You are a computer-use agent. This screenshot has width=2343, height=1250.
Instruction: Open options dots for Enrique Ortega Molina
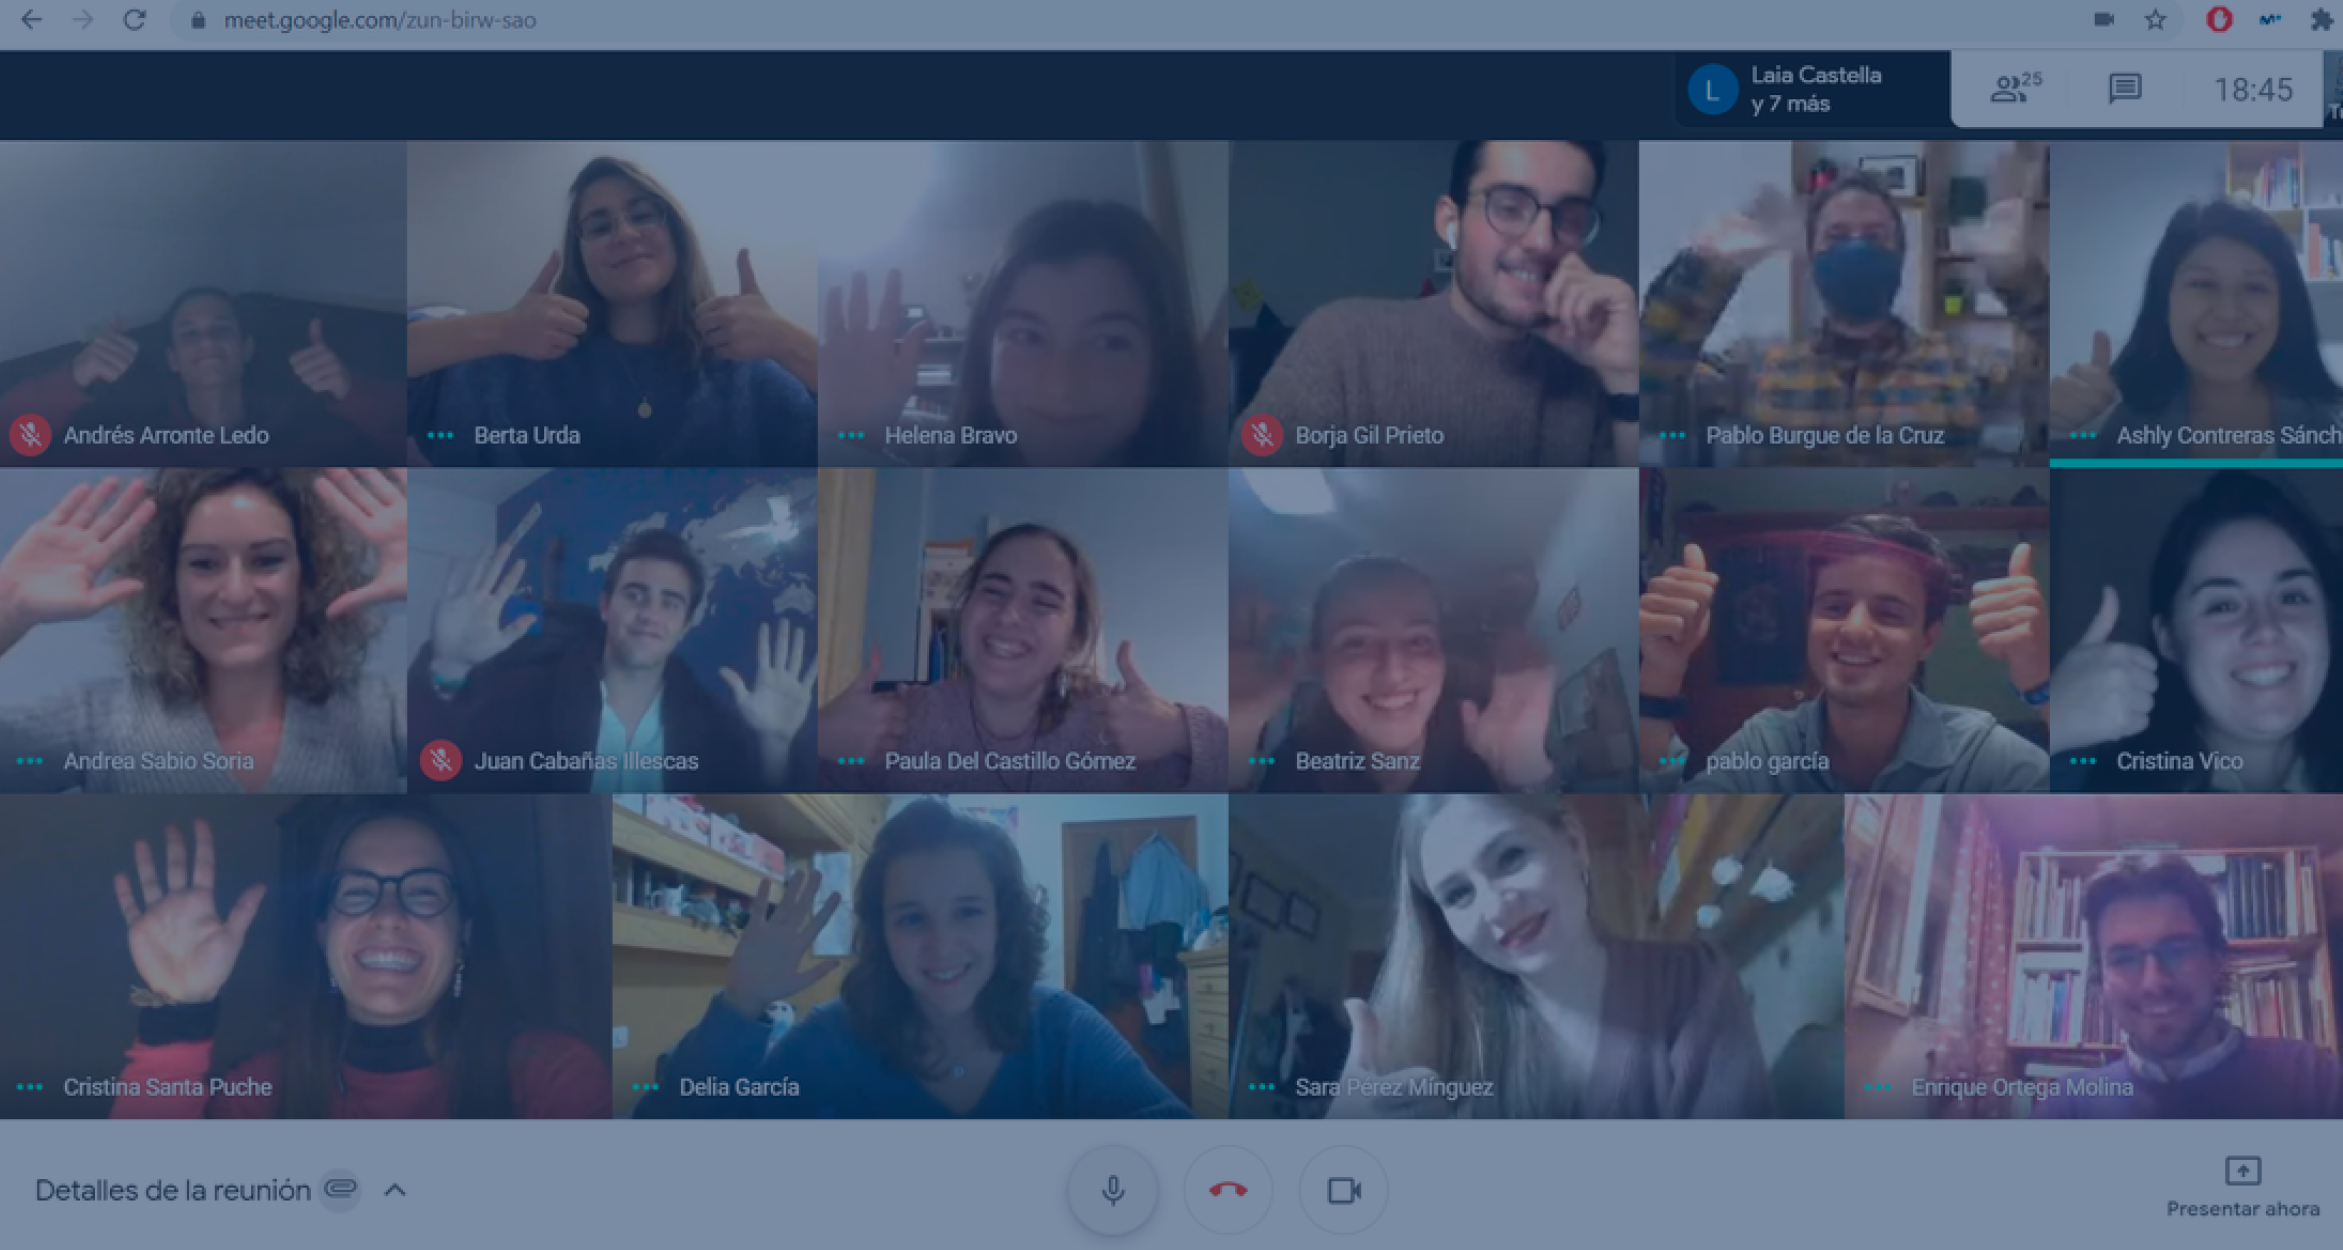tap(1878, 1087)
